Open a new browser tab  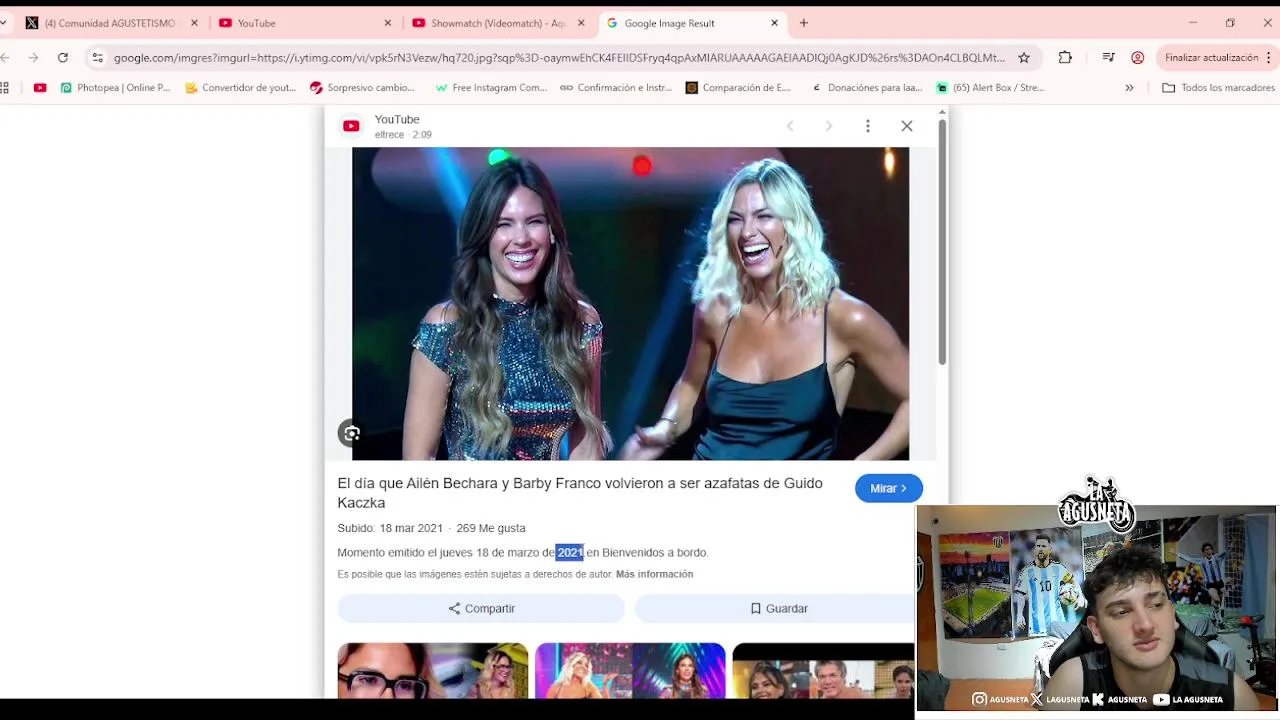(x=803, y=23)
